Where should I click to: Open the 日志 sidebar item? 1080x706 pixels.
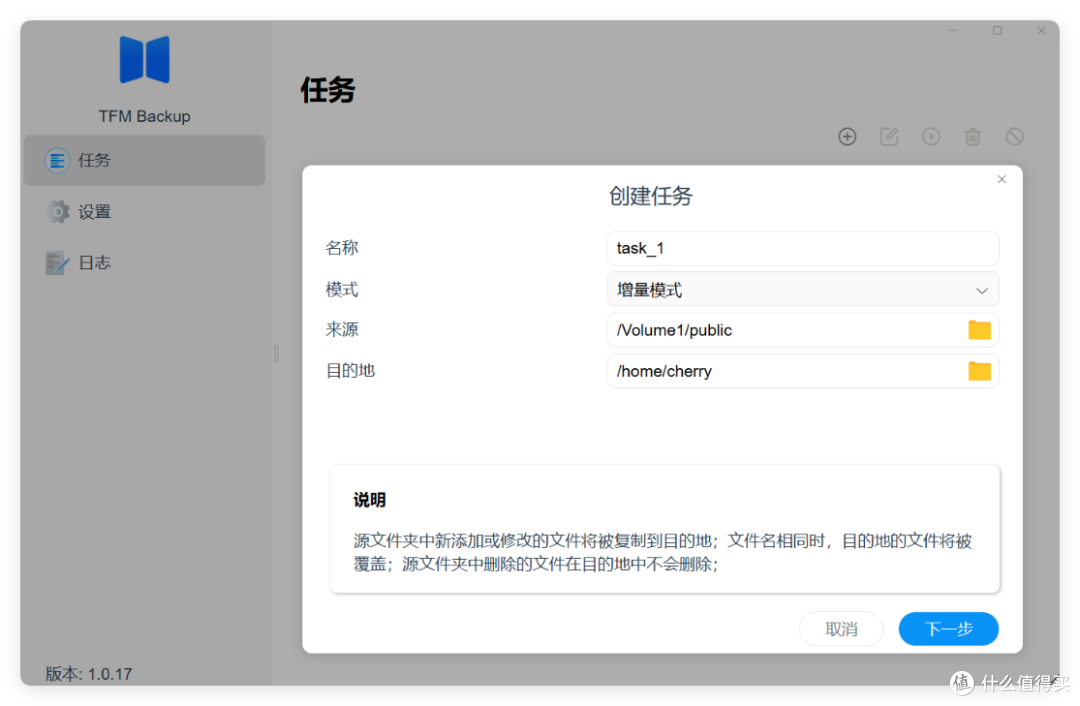145,262
